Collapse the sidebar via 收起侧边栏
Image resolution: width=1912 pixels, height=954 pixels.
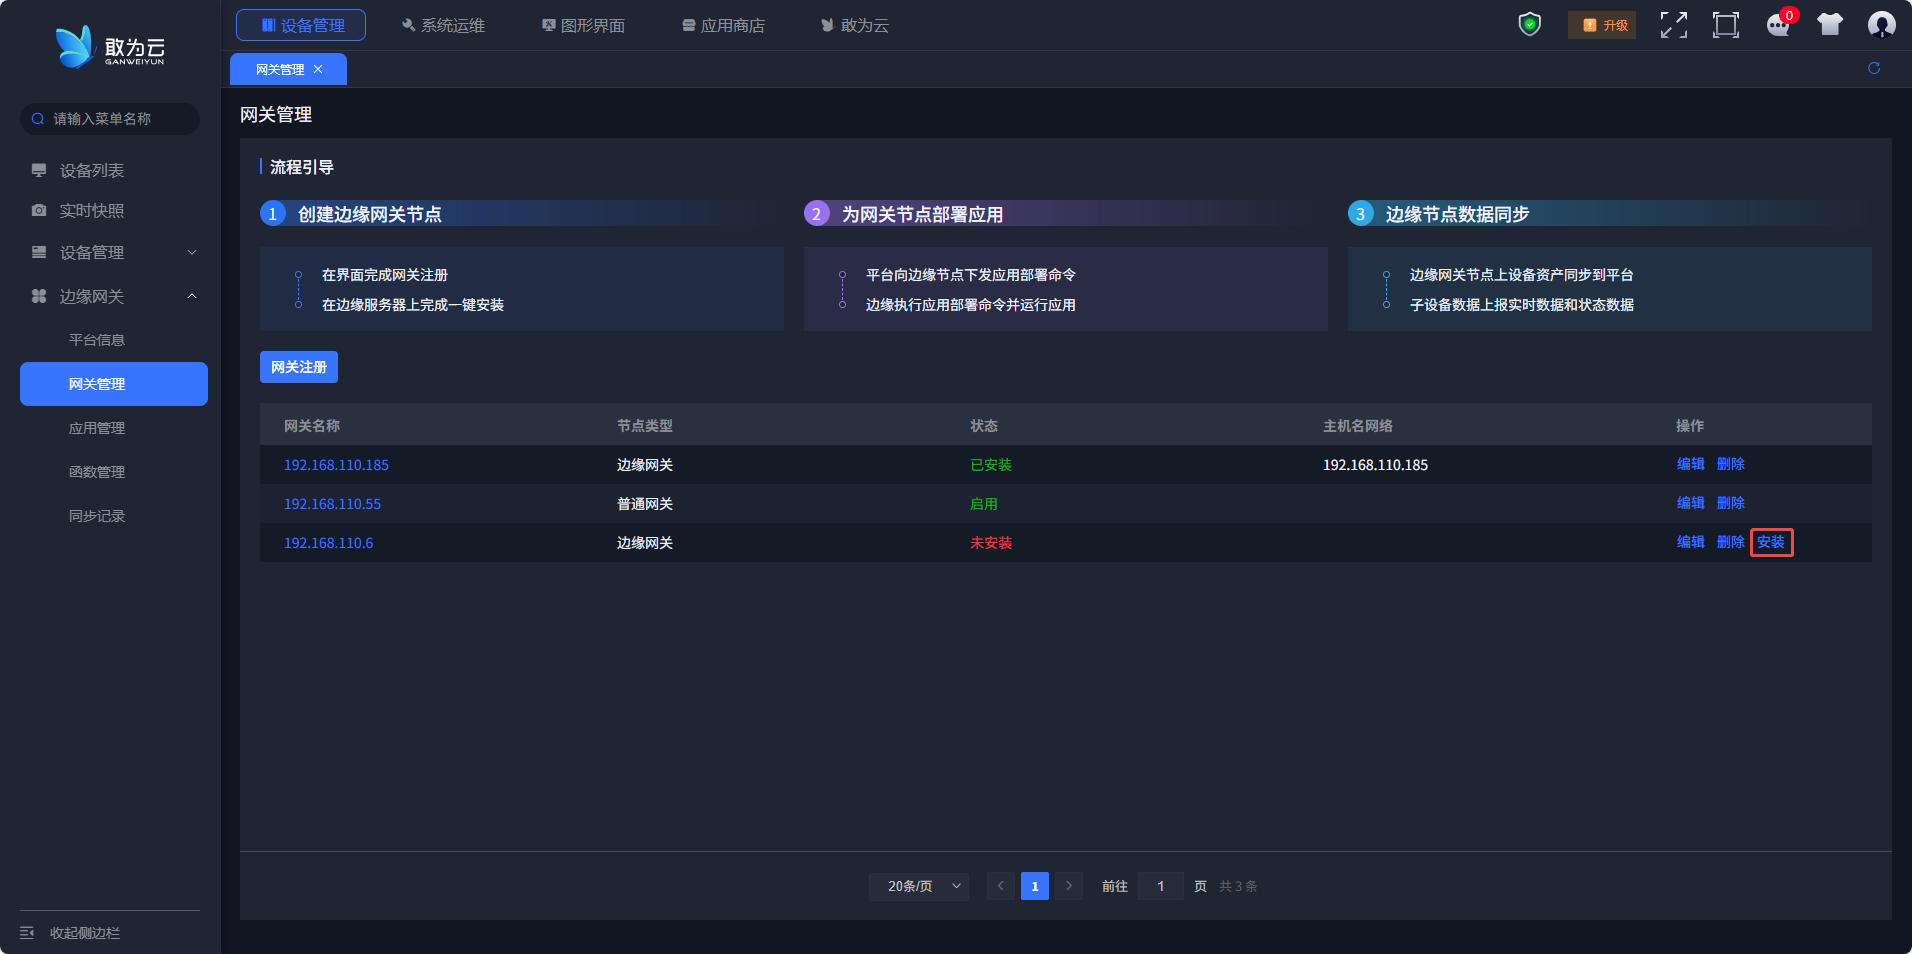click(70, 932)
